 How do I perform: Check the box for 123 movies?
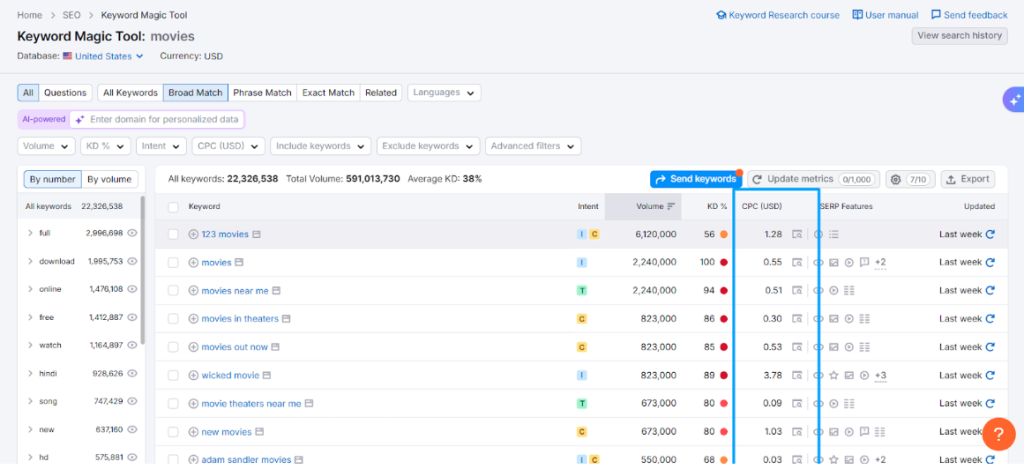pyautogui.click(x=173, y=234)
